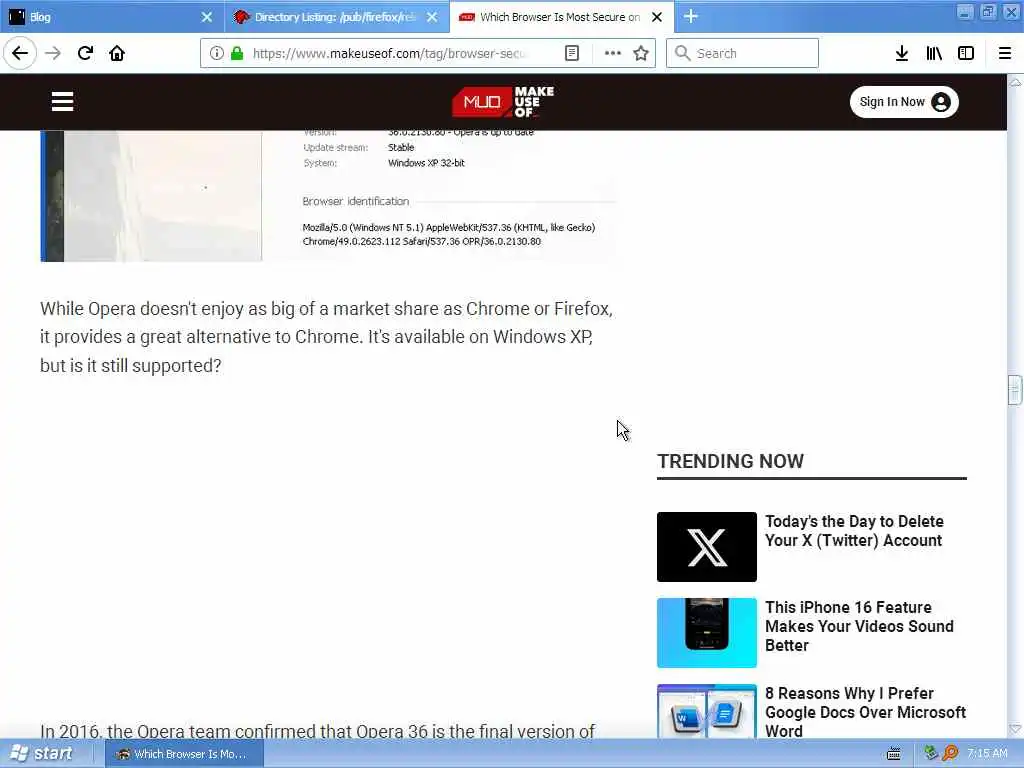Open the Library bookshelf icon
The height and width of the screenshot is (768, 1024).
934,53
